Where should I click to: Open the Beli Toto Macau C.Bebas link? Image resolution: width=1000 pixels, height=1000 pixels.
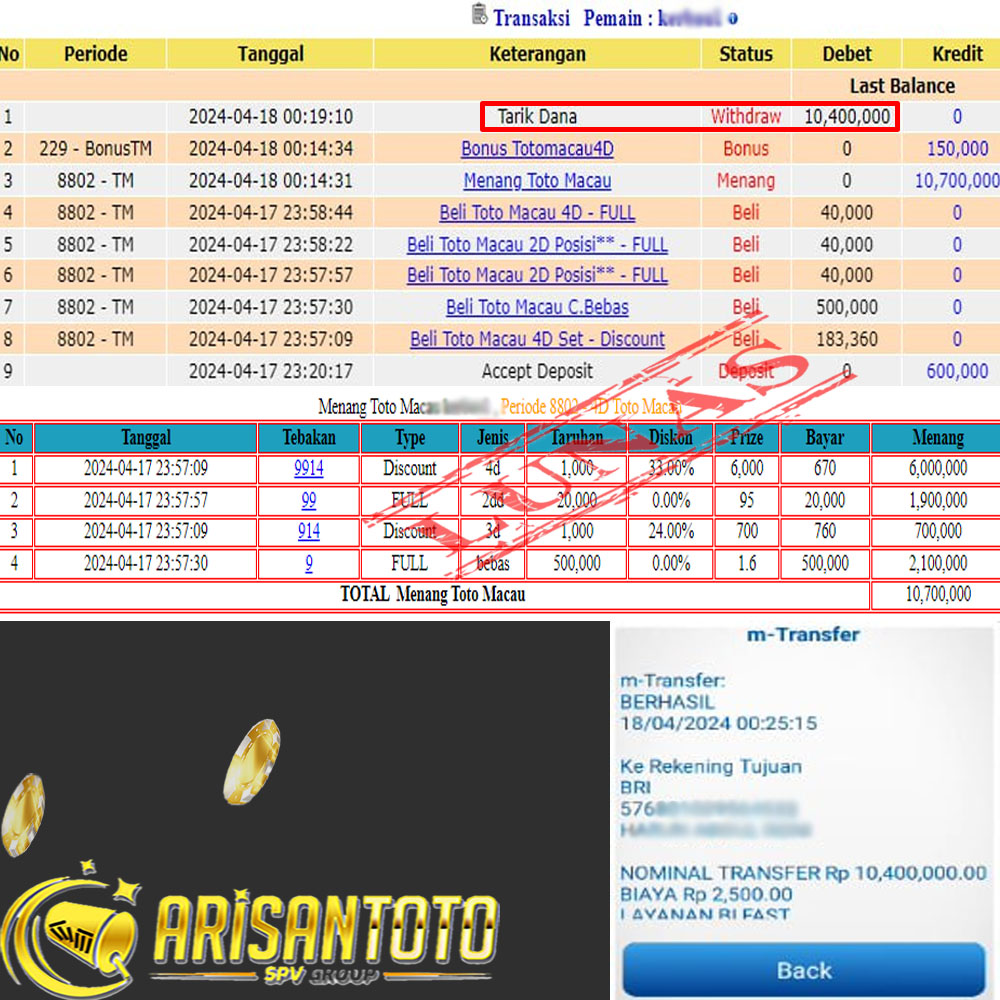[537, 307]
